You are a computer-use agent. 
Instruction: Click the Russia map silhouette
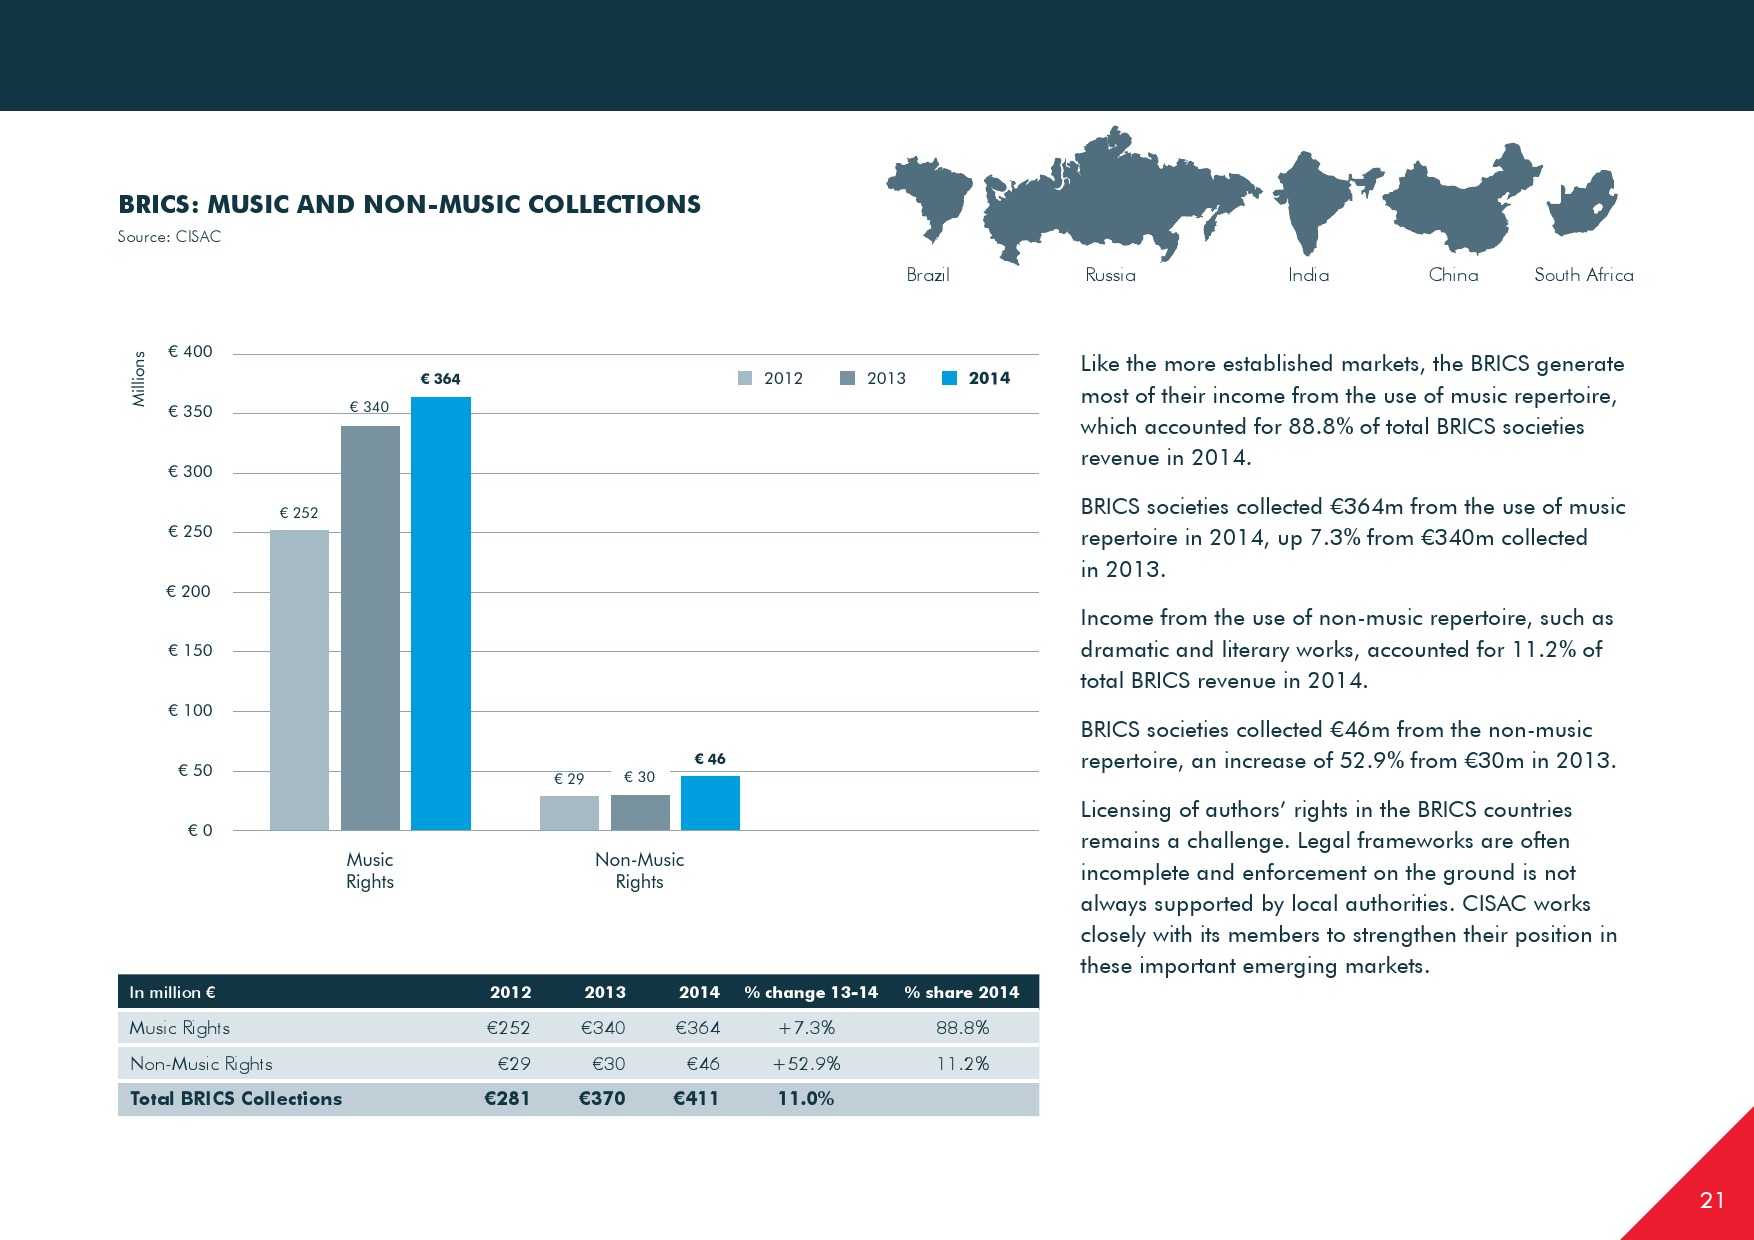(1110, 195)
